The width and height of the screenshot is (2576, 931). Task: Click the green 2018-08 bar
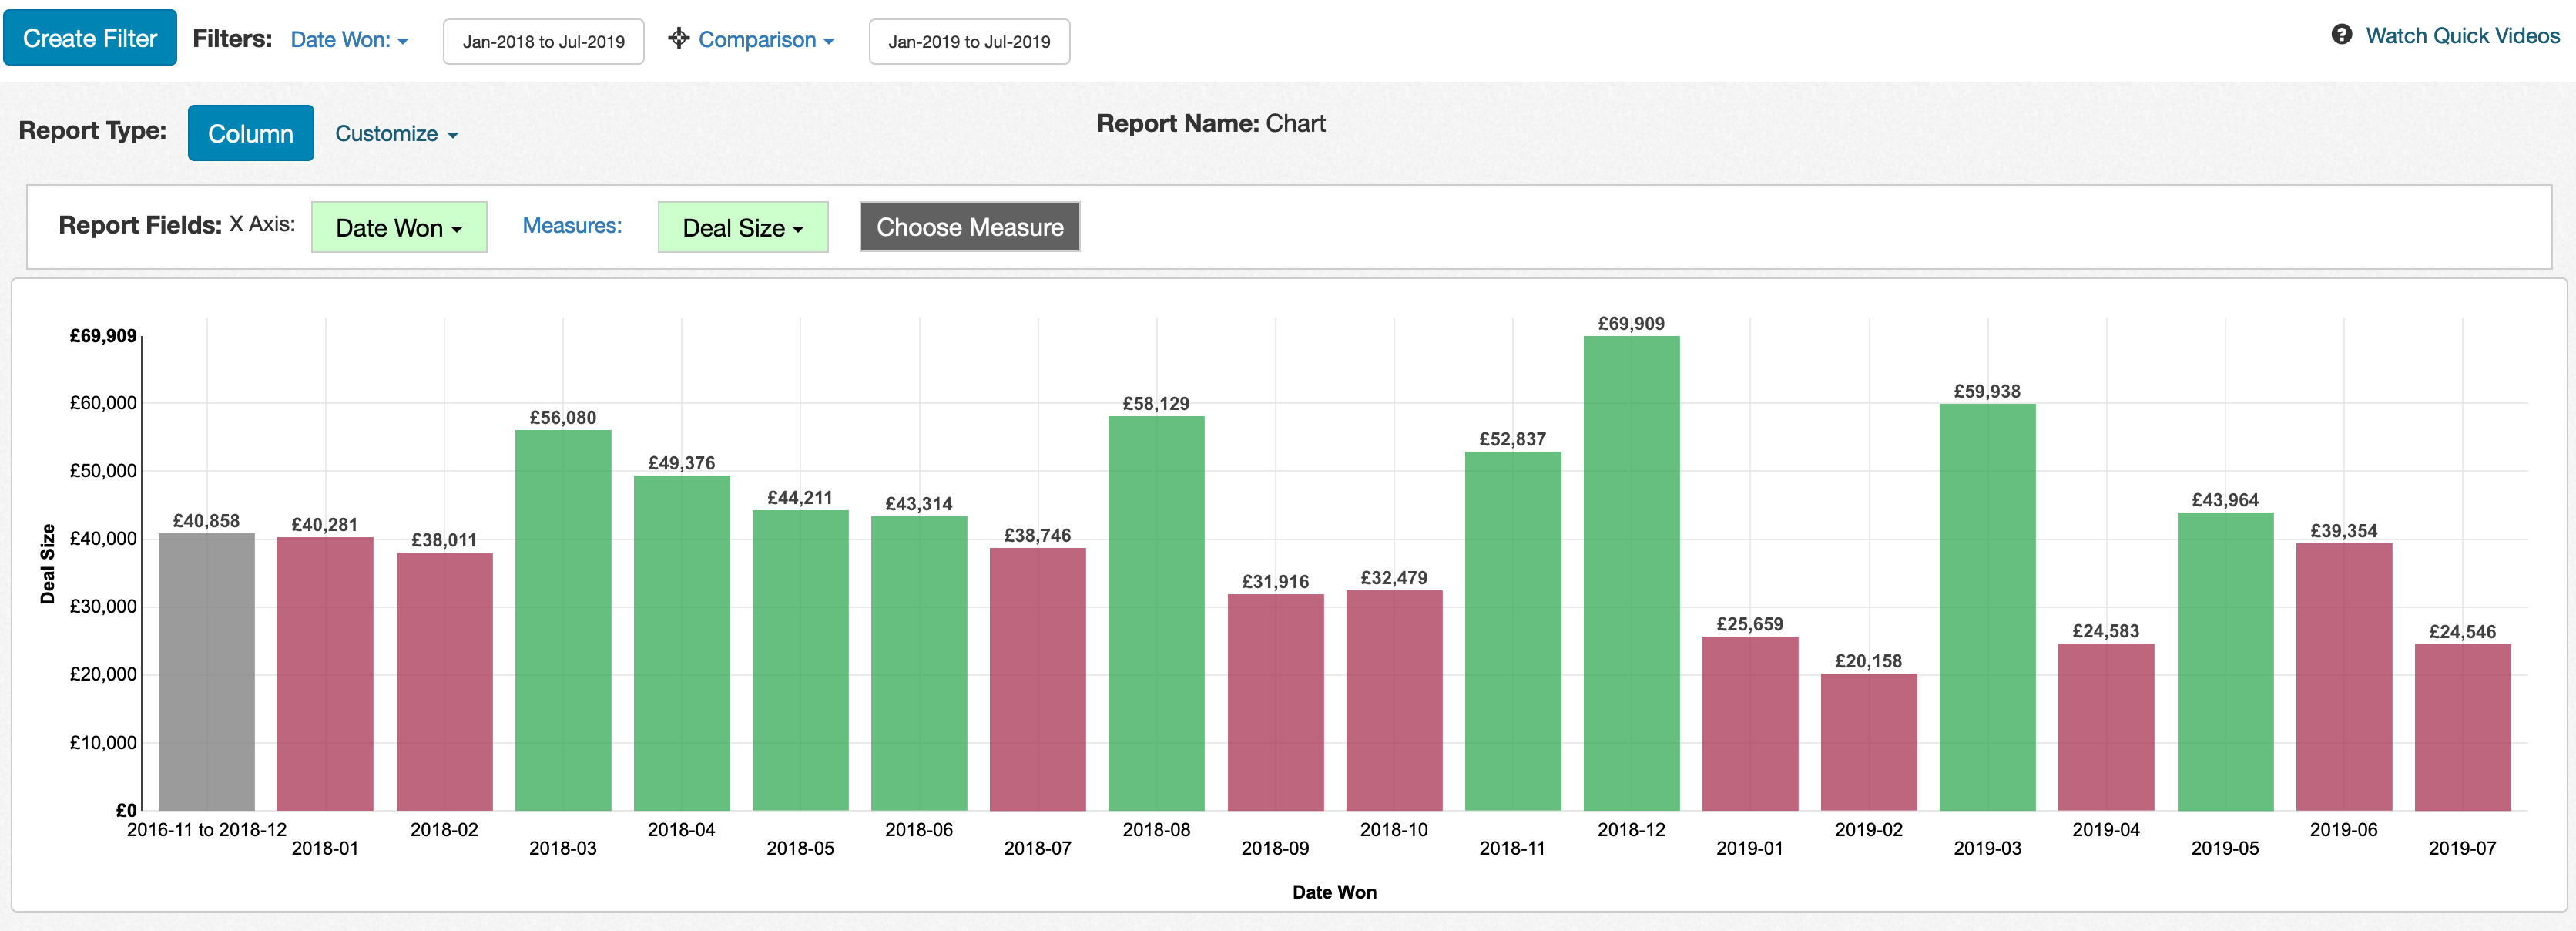(1156, 613)
